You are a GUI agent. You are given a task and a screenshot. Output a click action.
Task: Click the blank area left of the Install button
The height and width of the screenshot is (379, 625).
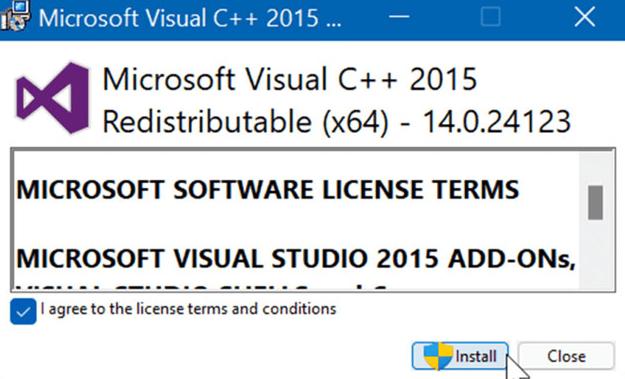point(207,356)
